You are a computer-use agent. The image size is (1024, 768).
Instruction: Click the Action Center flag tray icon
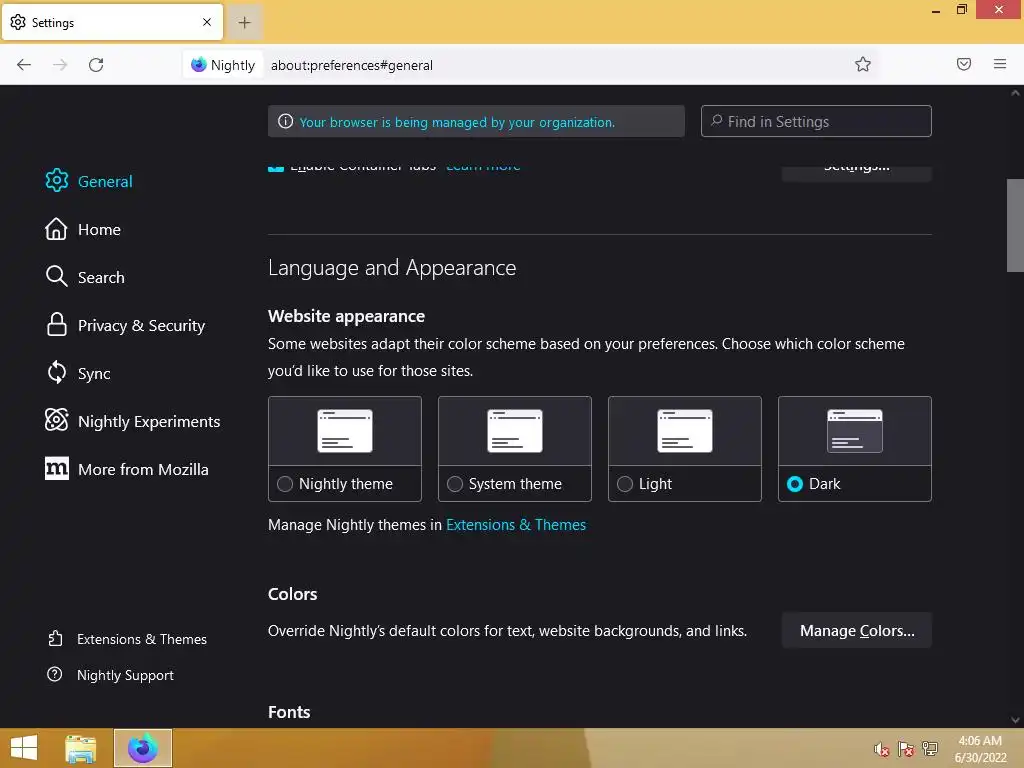pos(906,749)
